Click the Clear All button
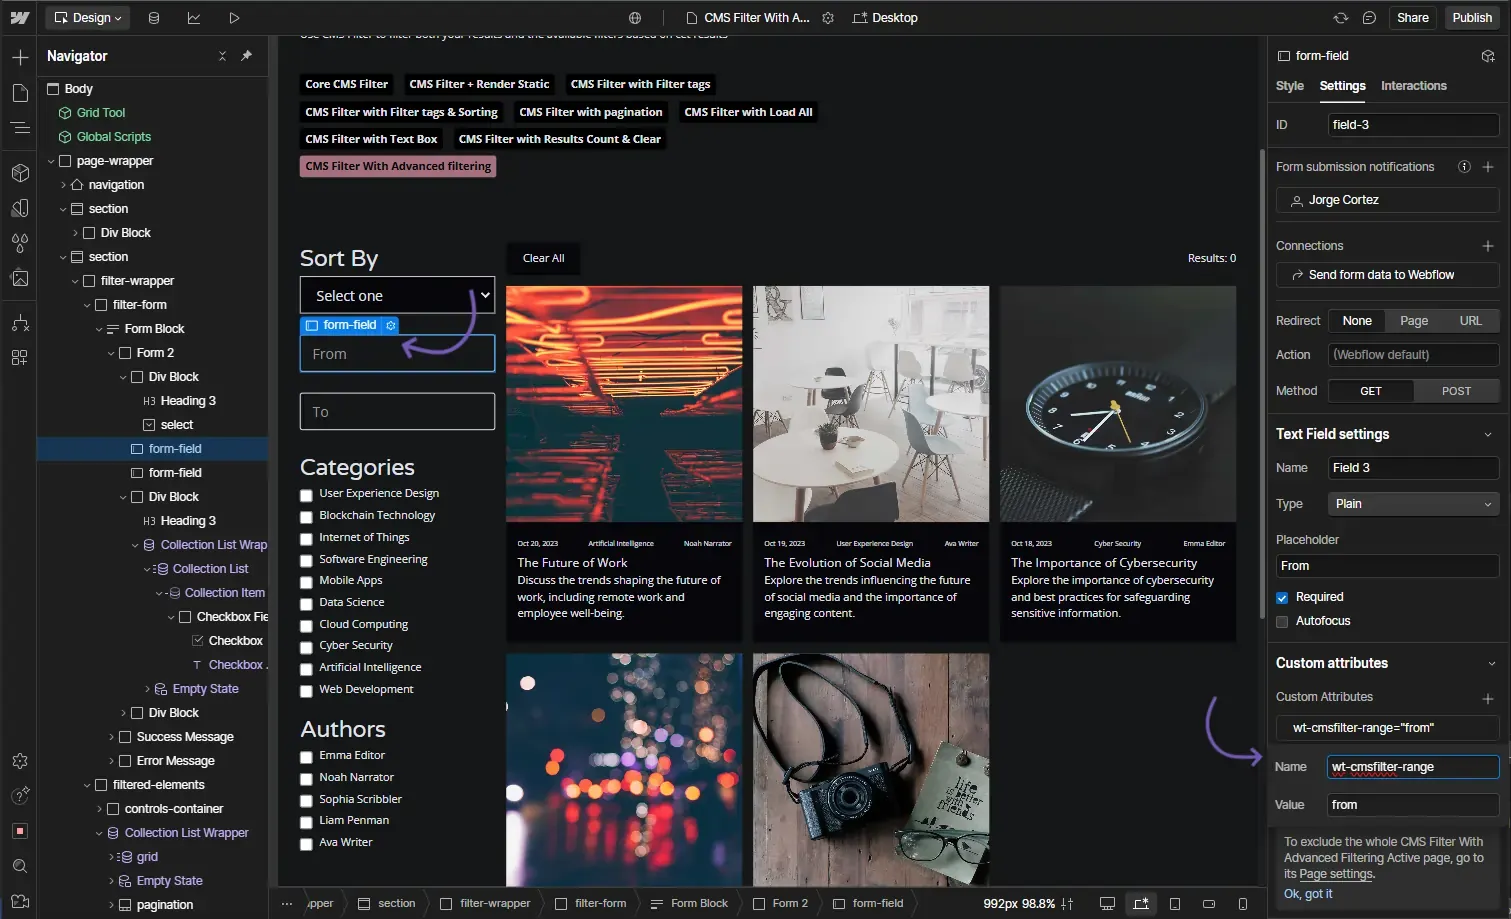This screenshot has height=919, width=1511. click(543, 258)
